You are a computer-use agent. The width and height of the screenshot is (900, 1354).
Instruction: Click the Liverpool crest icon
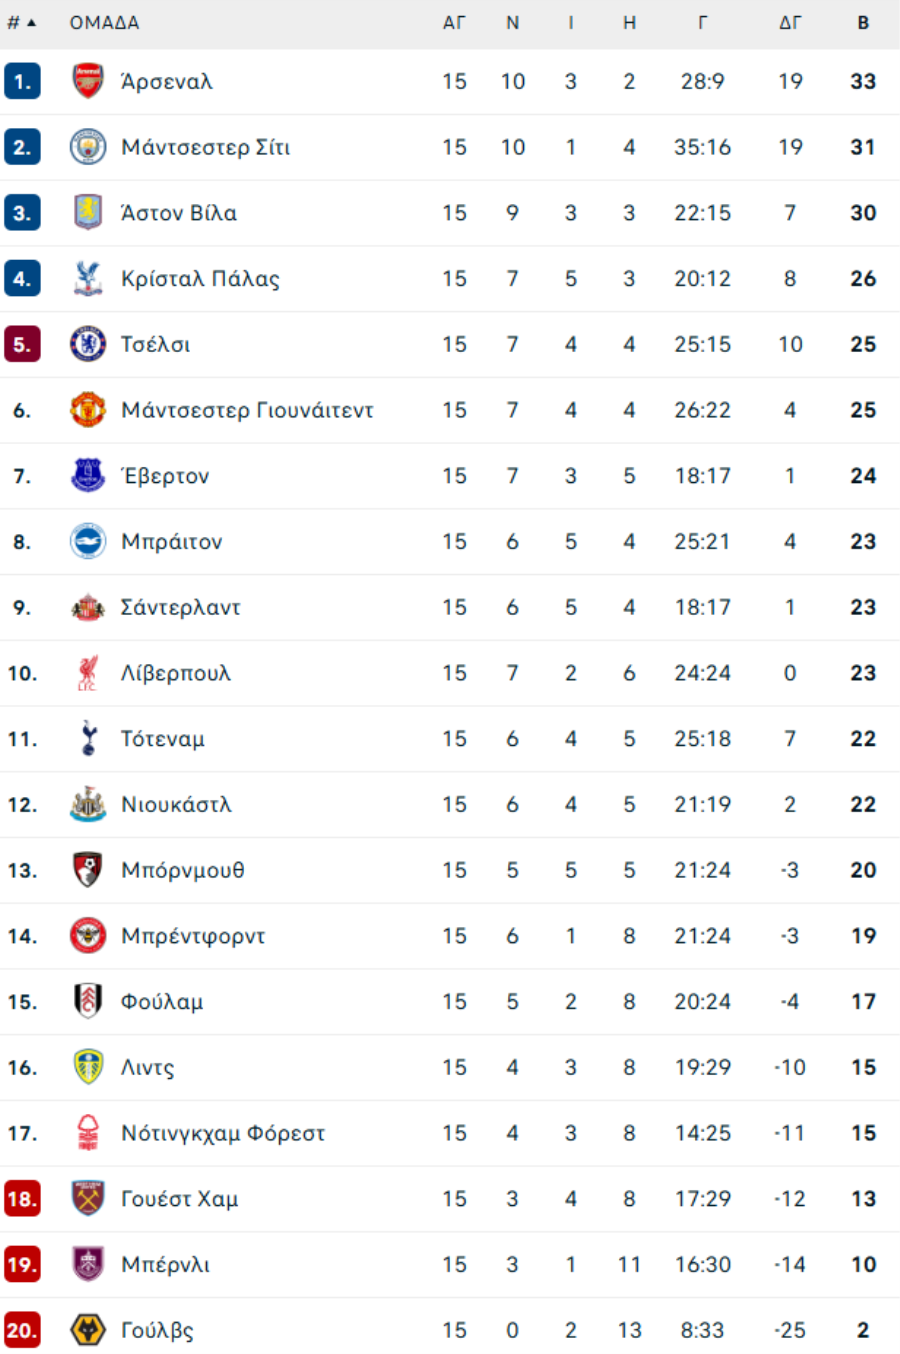pyautogui.click(x=88, y=673)
